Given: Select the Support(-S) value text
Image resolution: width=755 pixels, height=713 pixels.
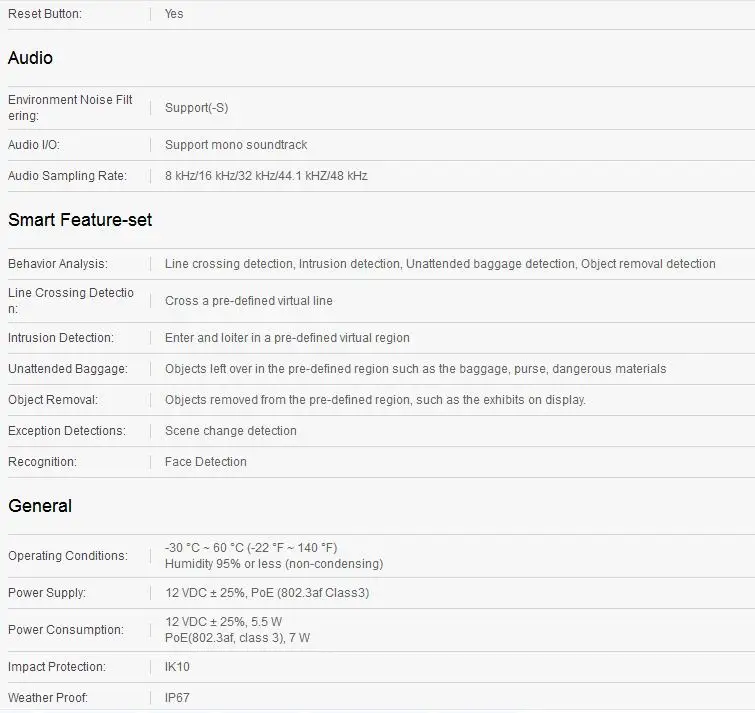Looking at the screenshot, I should (196, 107).
